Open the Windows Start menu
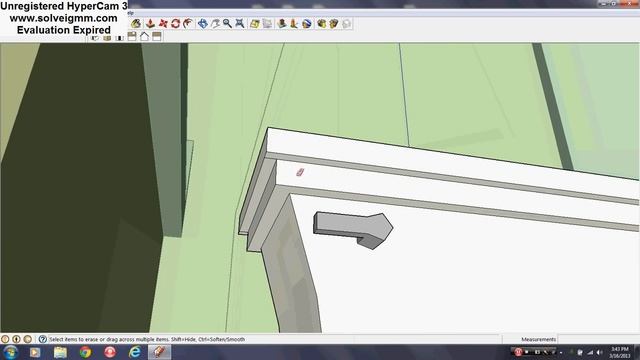This screenshot has width=640, height=360. [x=10, y=352]
